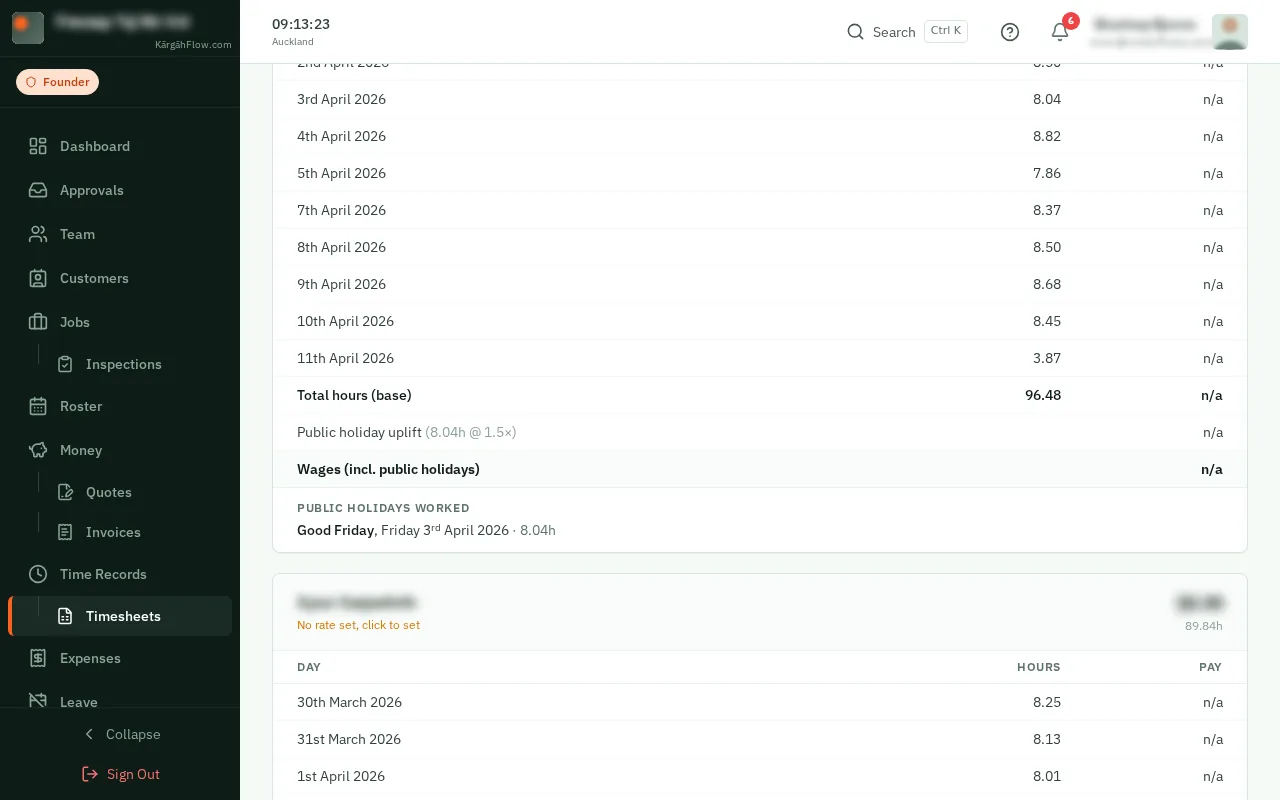
Task: Click the Leave icon in sidebar
Action: click(38, 701)
